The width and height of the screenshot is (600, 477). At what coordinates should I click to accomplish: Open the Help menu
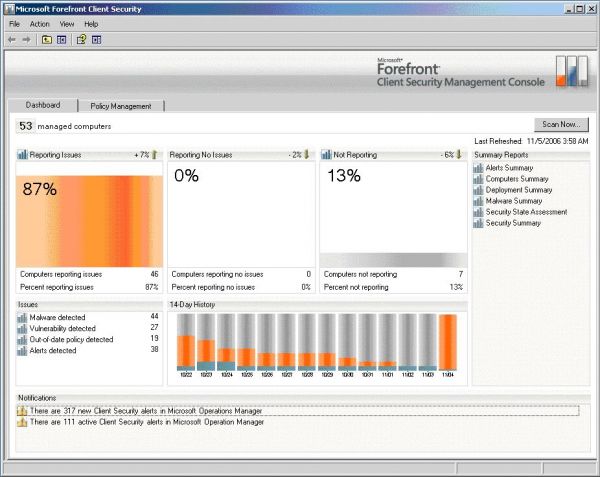(x=91, y=24)
